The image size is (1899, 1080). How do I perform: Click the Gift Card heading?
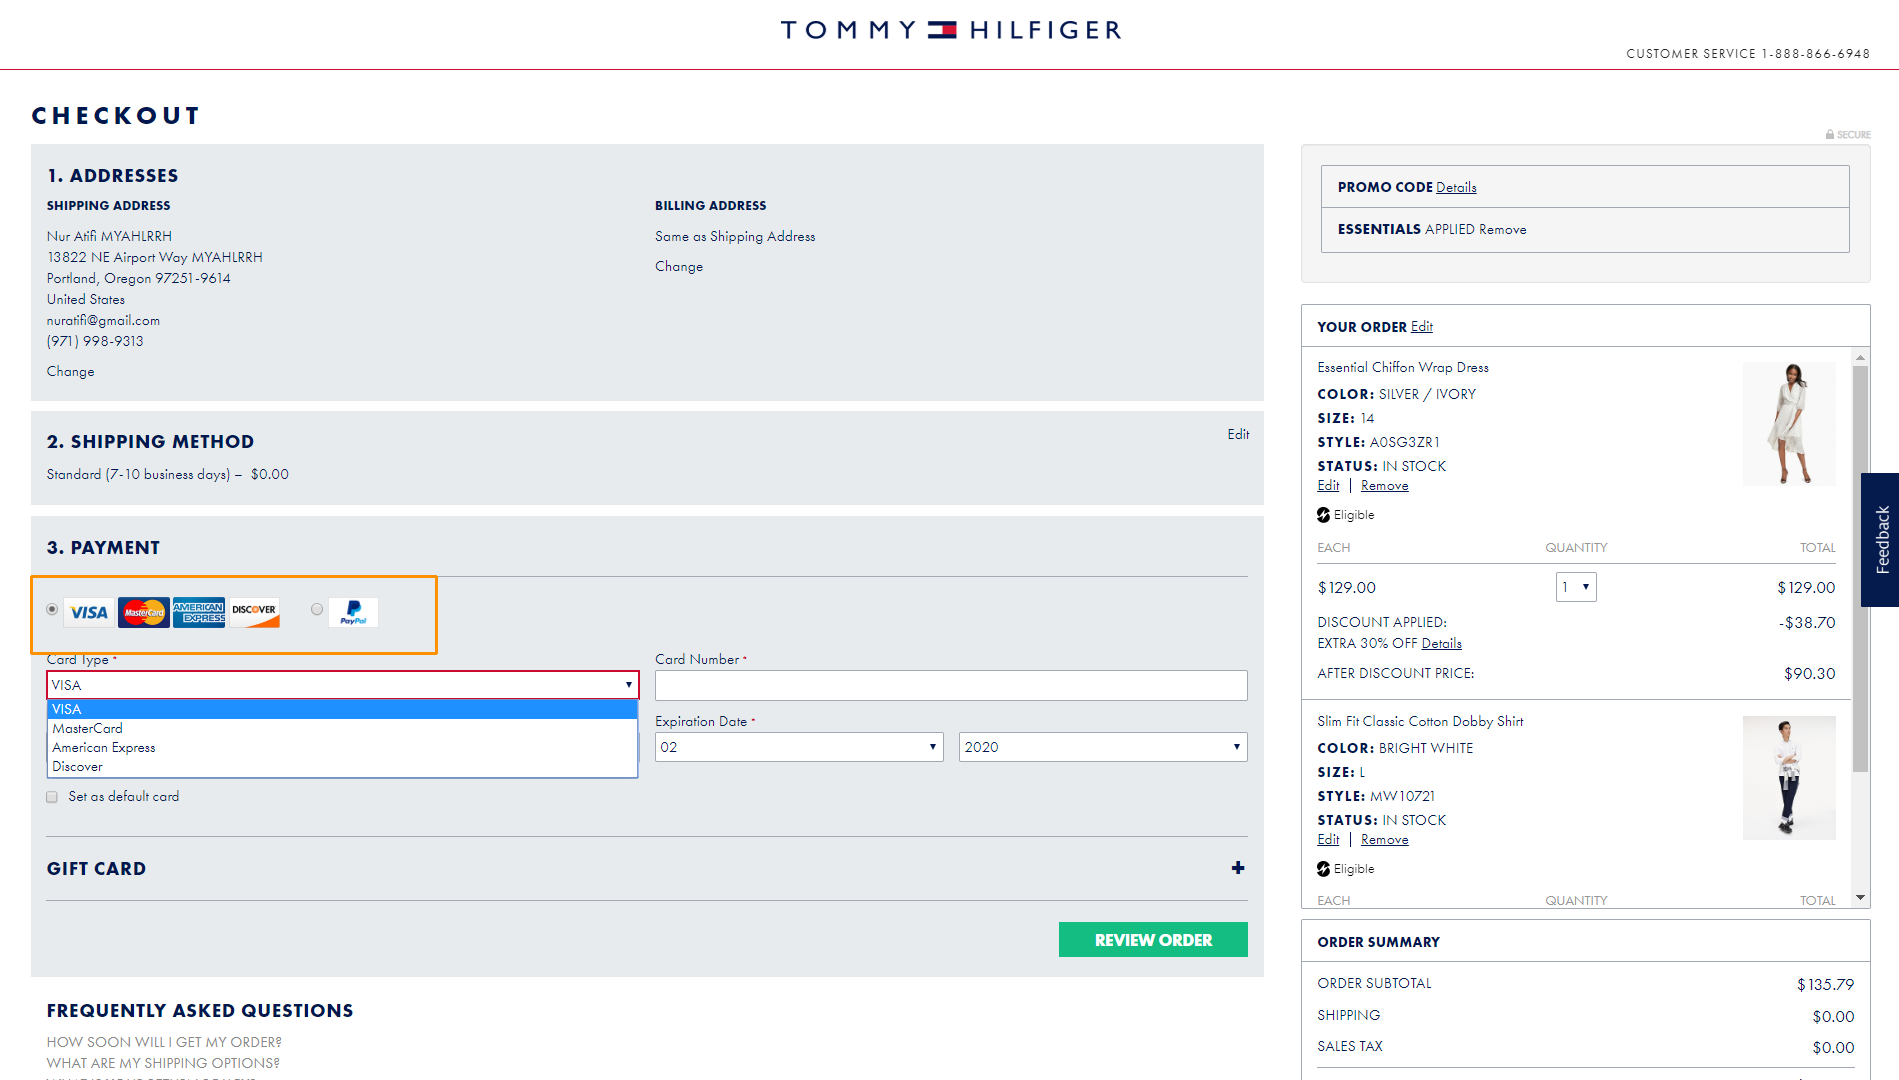96,869
